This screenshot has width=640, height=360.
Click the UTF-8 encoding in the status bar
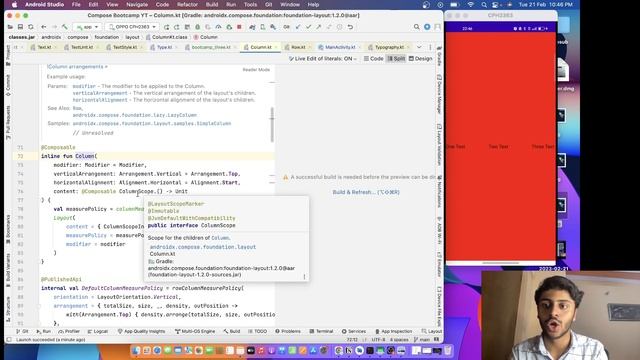coord(378,340)
